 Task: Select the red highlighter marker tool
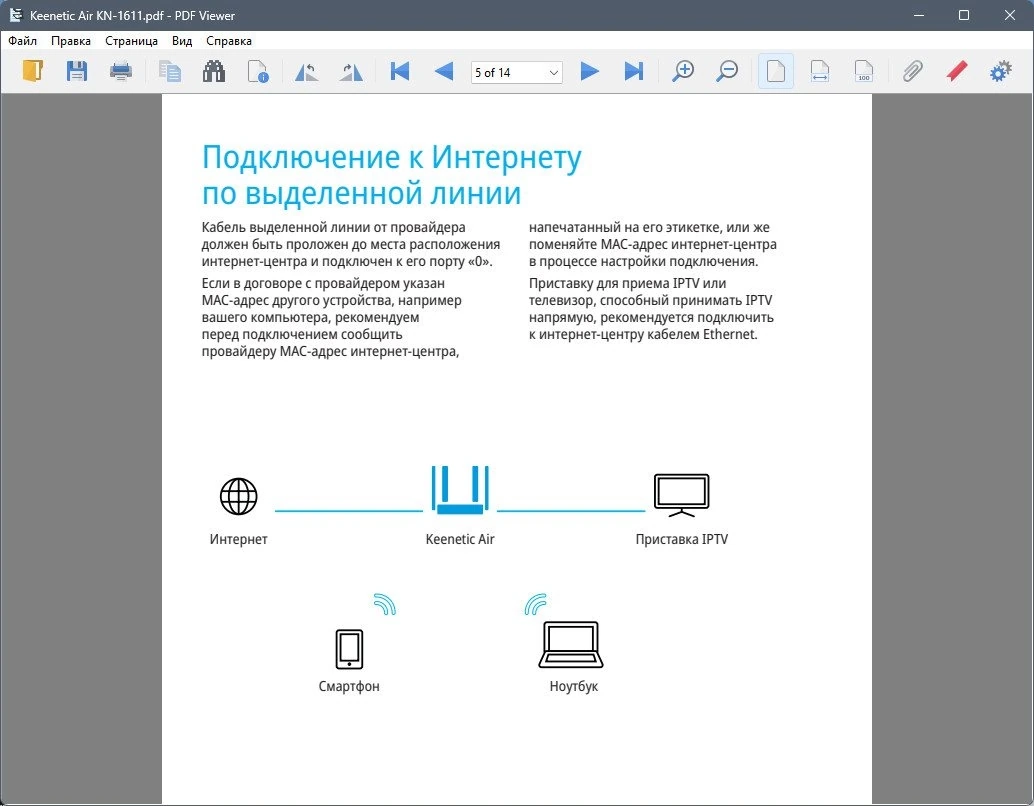coord(957,71)
